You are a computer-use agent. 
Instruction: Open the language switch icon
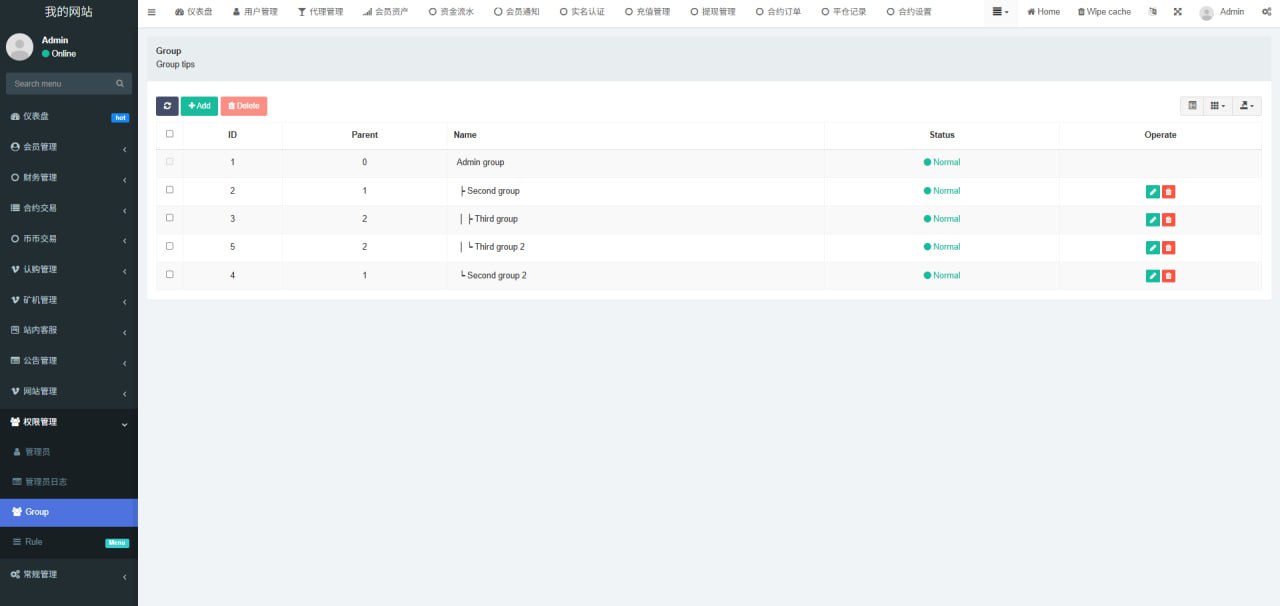[x=1153, y=12]
